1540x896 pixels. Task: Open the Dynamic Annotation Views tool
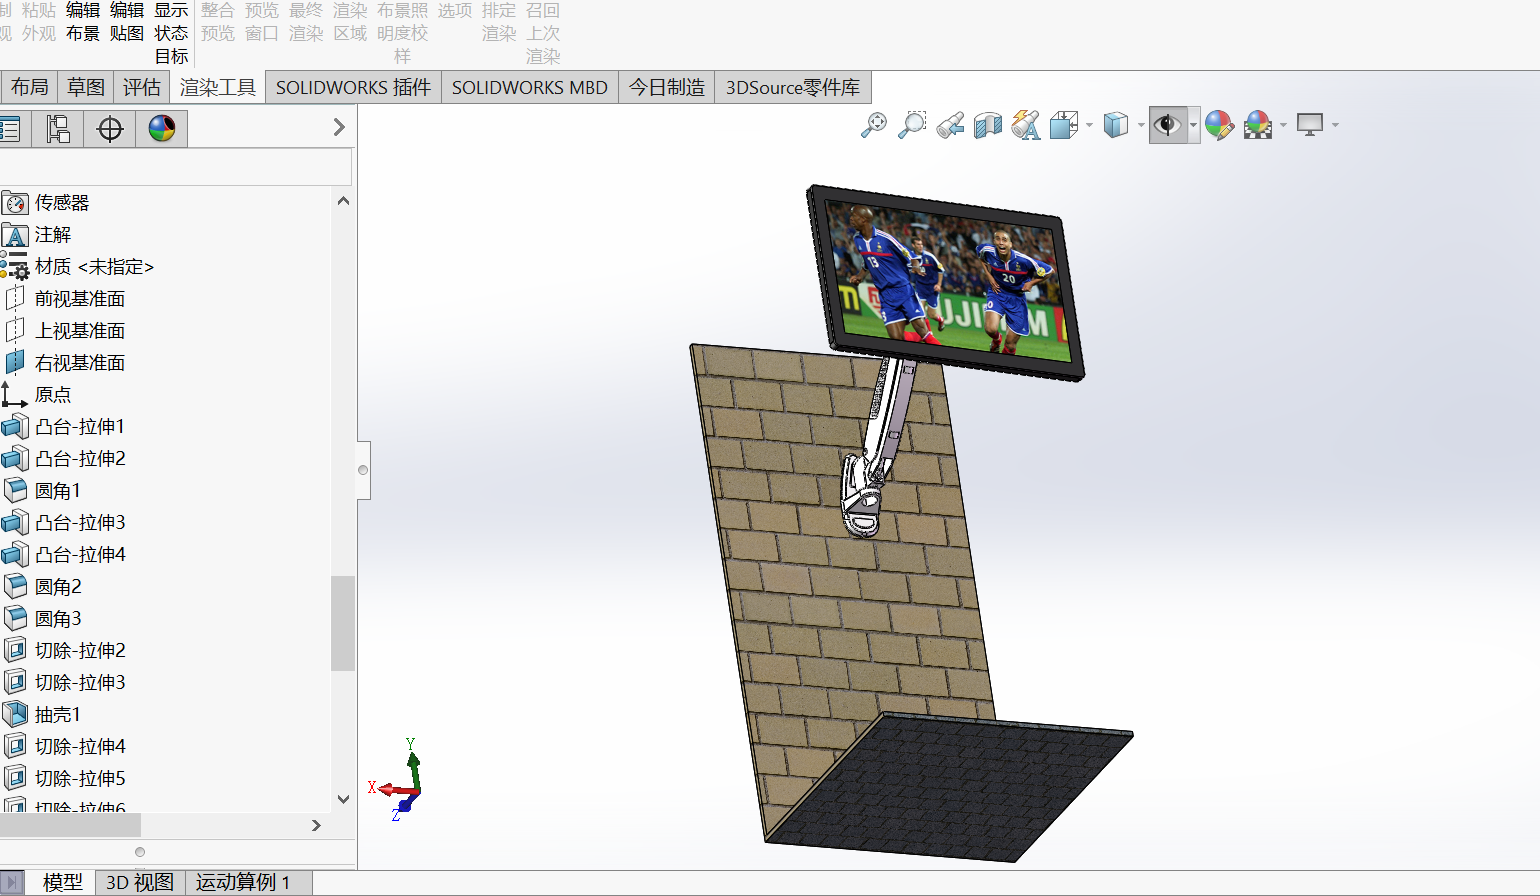(x=1026, y=125)
